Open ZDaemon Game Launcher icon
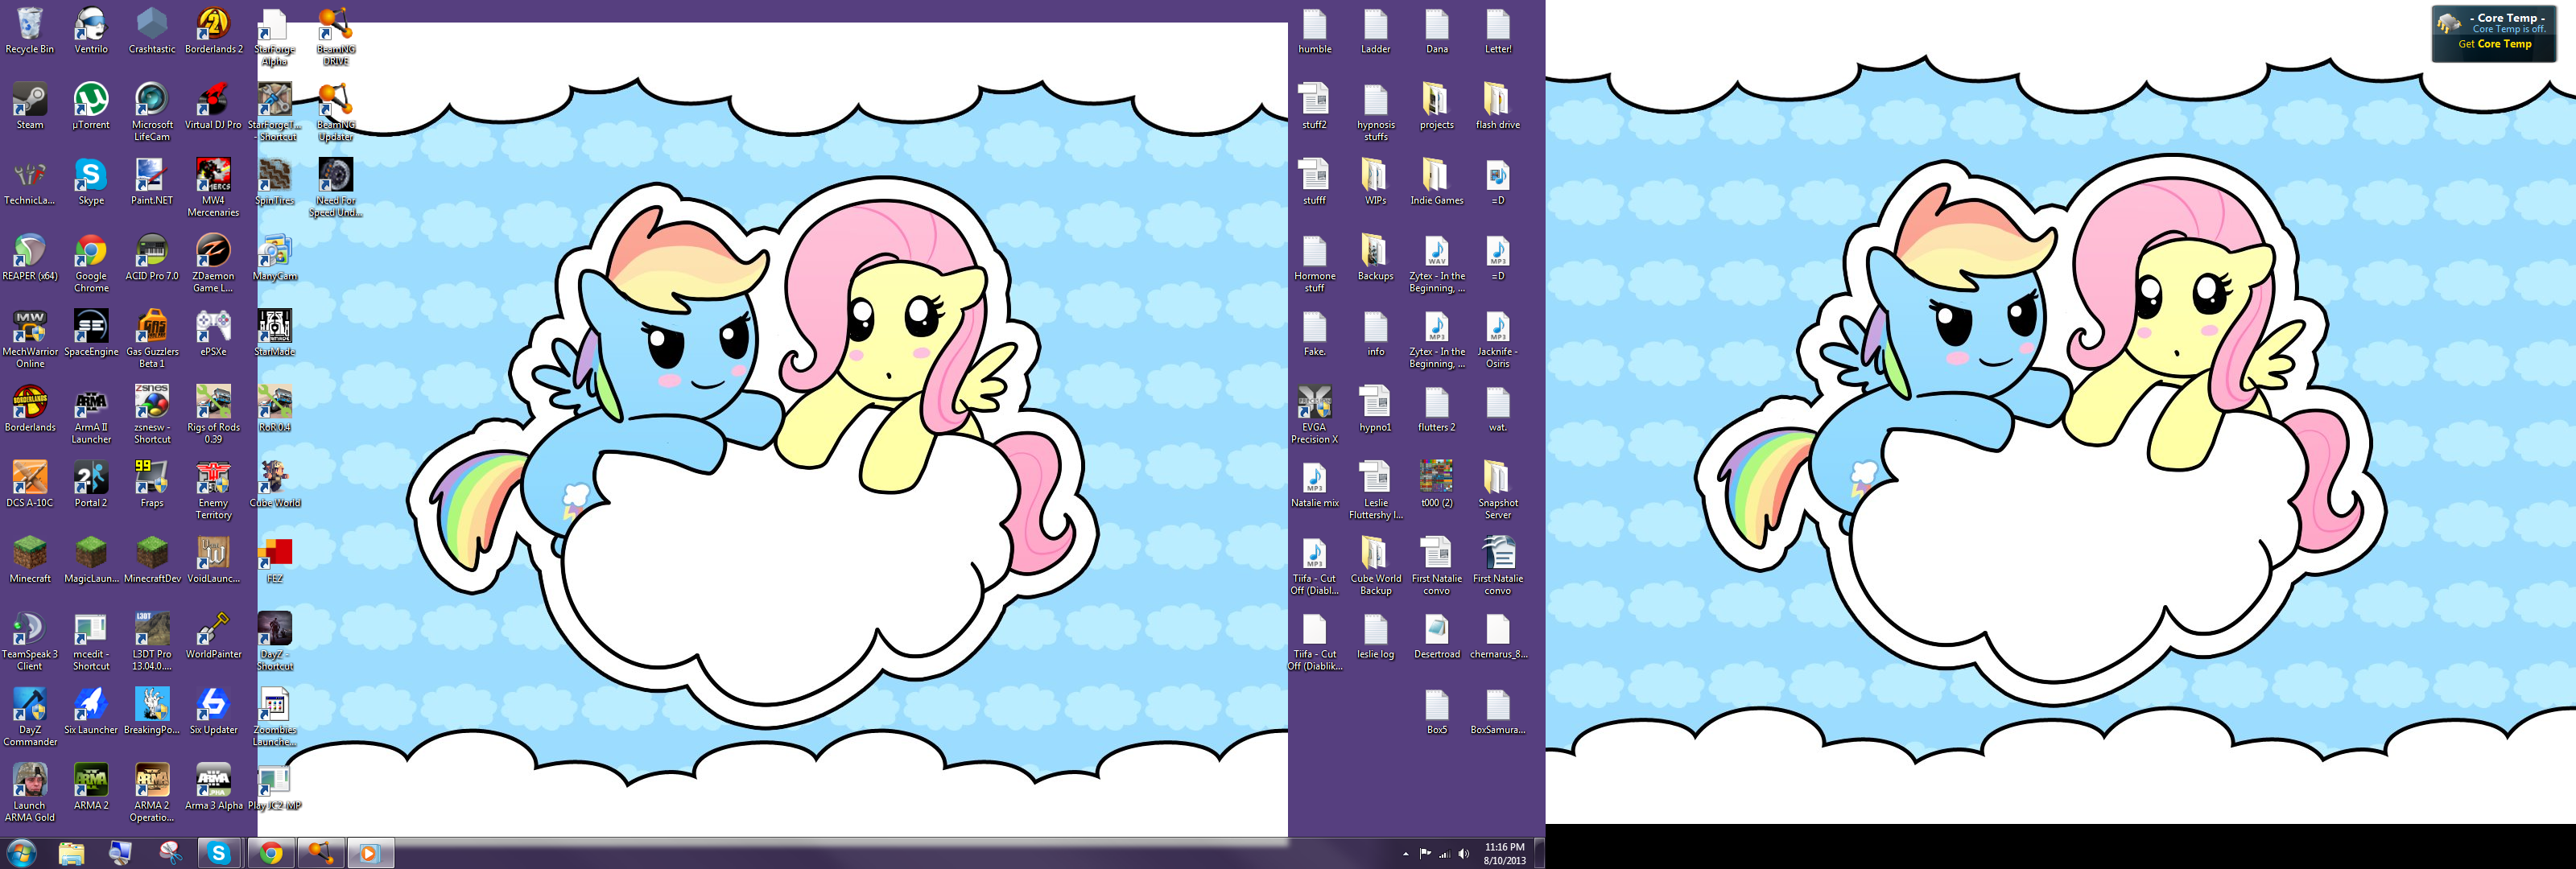Screen dimensions: 2576x869 pyautogui.click(x=213, y=264)
